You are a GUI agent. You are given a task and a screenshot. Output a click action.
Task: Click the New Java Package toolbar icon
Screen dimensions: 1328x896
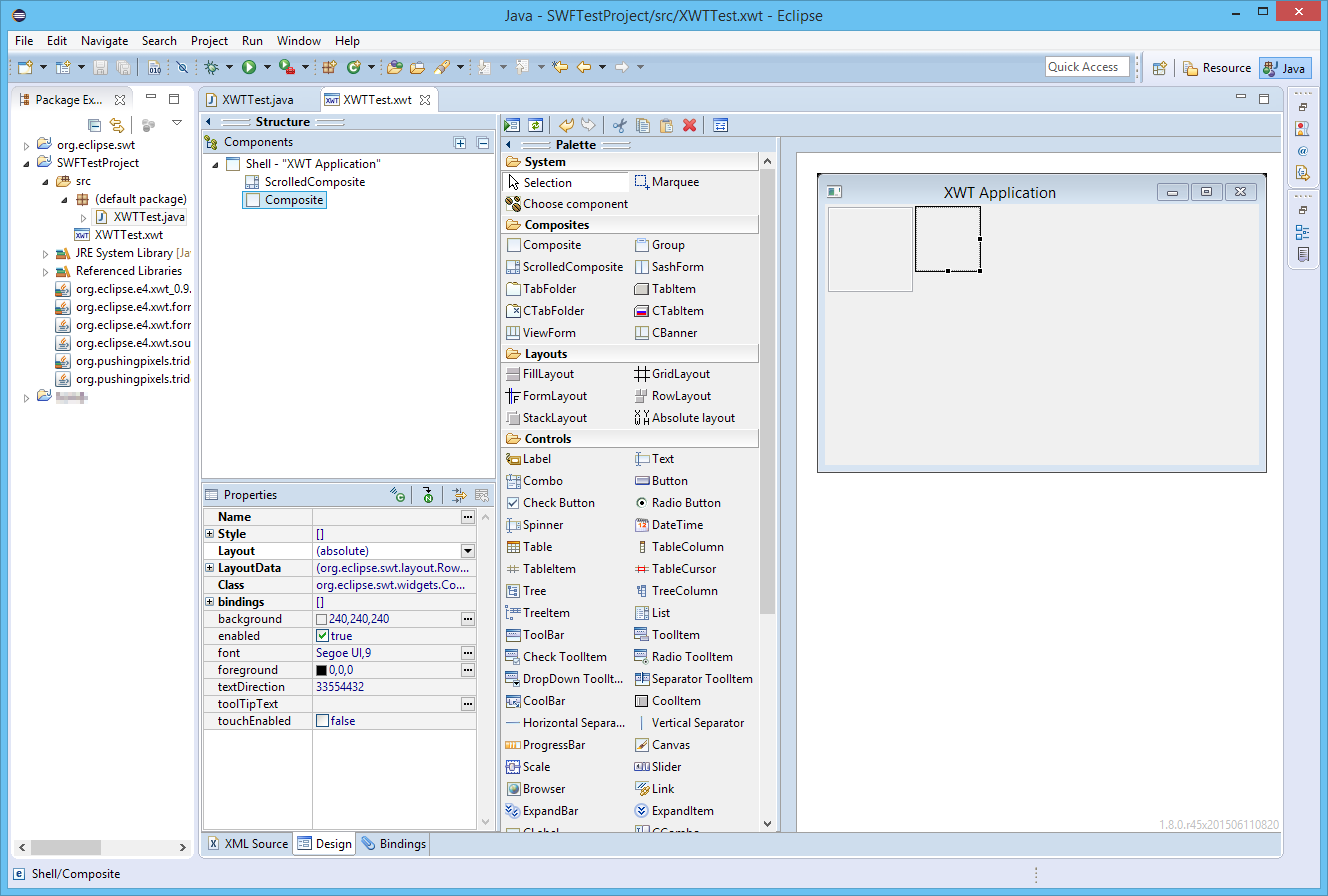point(329,68)
